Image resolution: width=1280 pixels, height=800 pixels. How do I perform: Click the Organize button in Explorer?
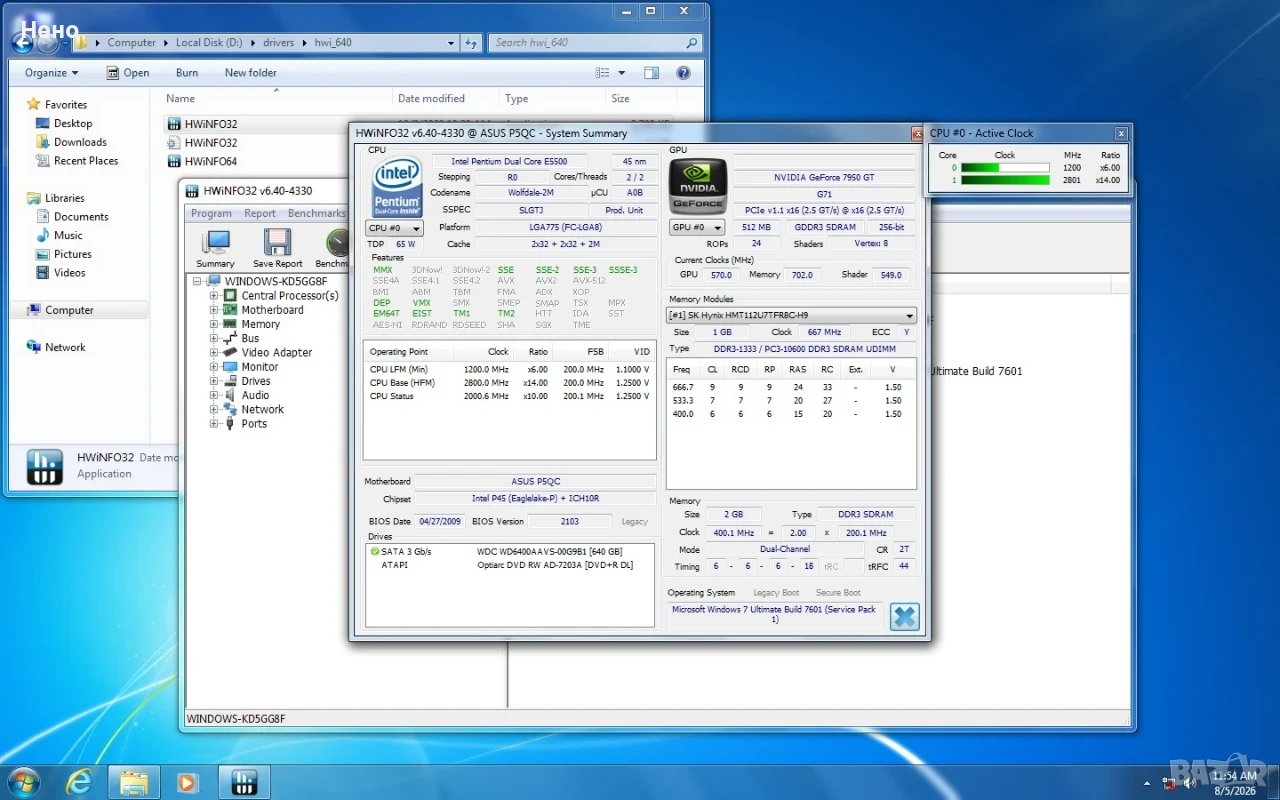pyautogui.click(x=51, y=73)
